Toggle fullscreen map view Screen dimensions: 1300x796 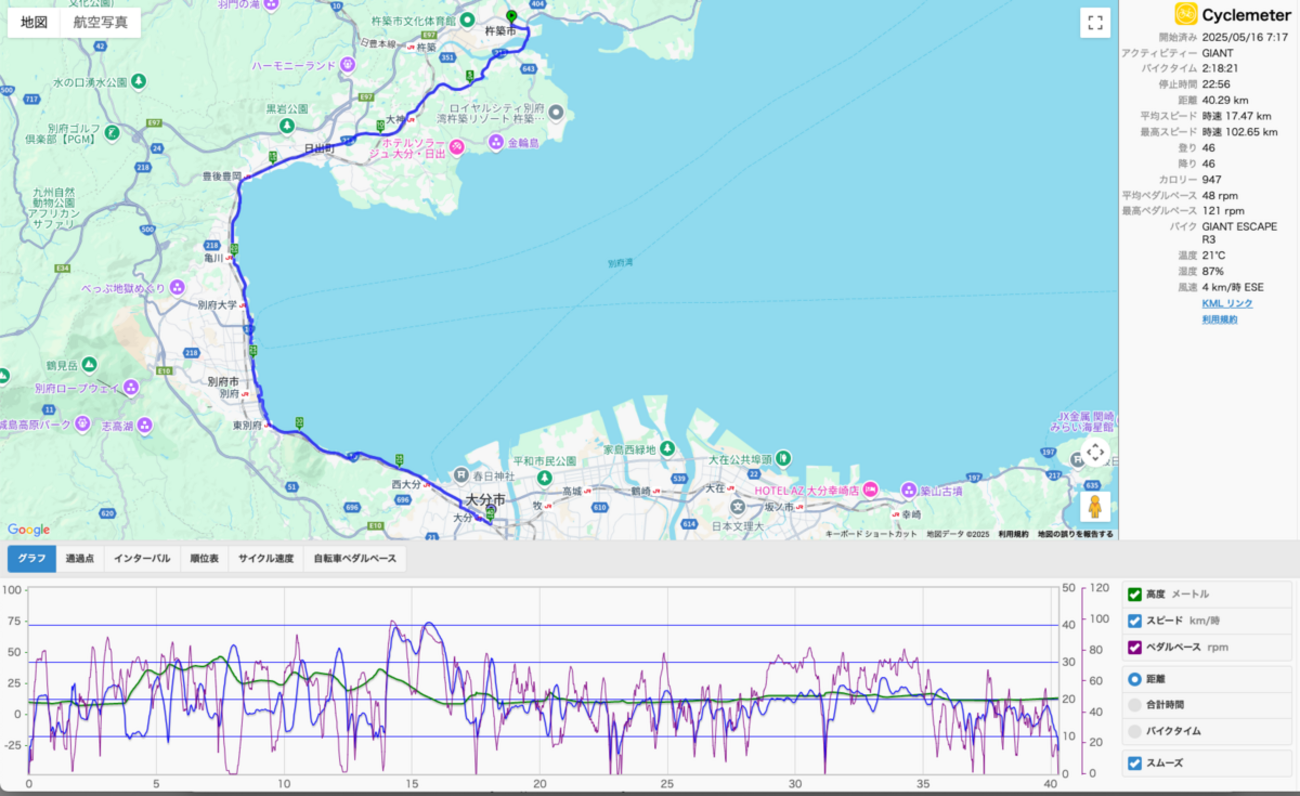click(1095, 23)
